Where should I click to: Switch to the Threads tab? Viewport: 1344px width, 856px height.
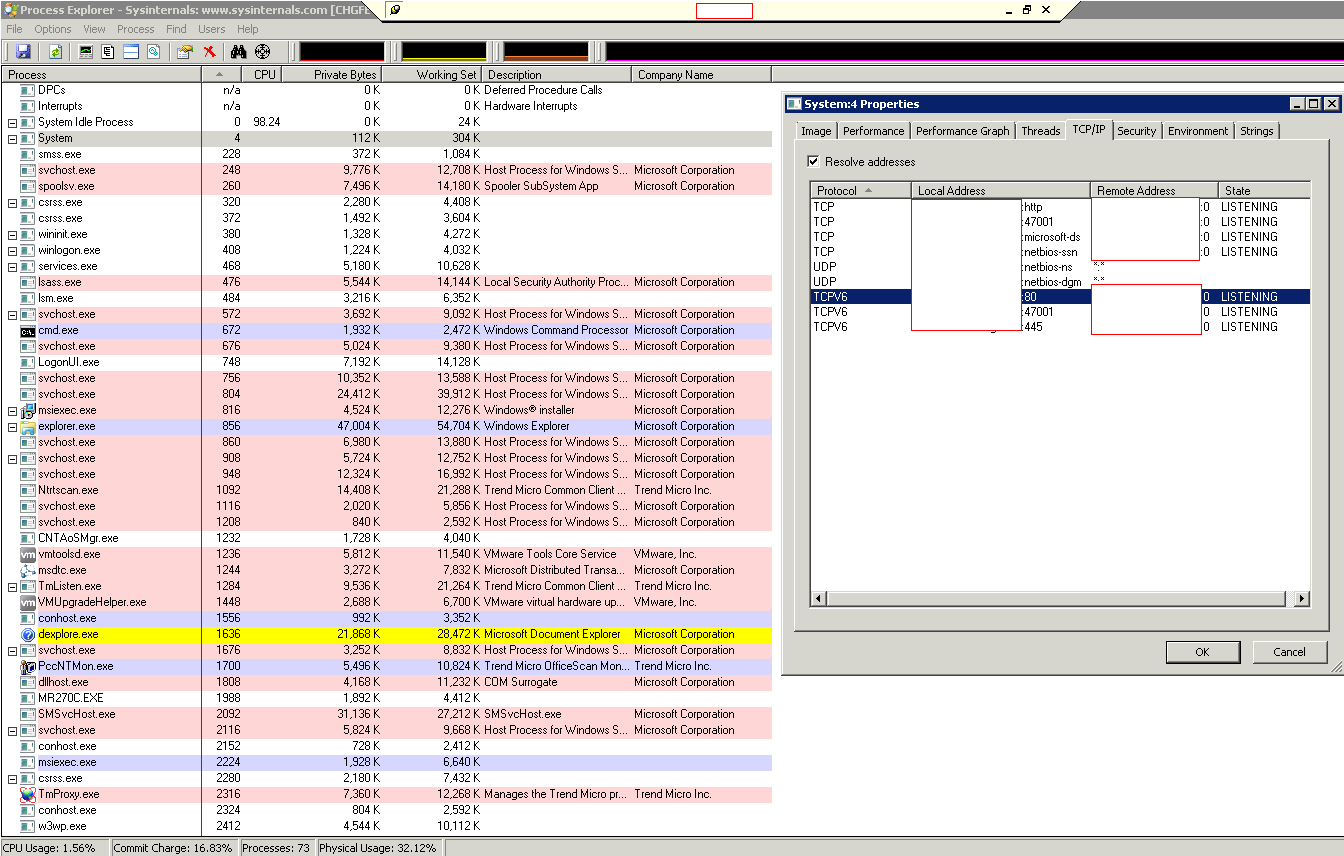[x=1040, y=131]
